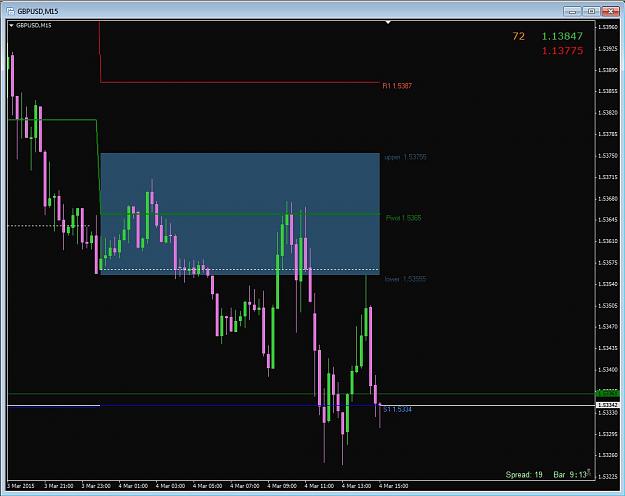The width and height of the screenshot is (625, 496).
Task: Click the Bar 9:13 countdown text
Action: [x=570, y=474]
